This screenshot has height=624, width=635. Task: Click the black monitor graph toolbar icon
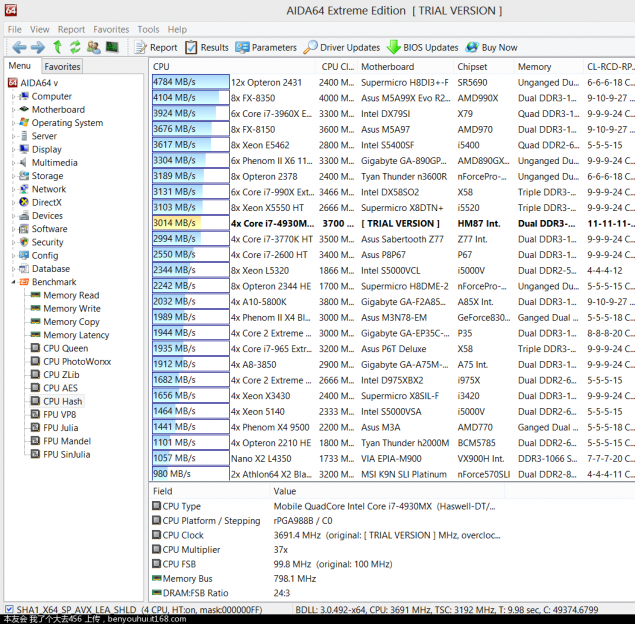point(112,47)
